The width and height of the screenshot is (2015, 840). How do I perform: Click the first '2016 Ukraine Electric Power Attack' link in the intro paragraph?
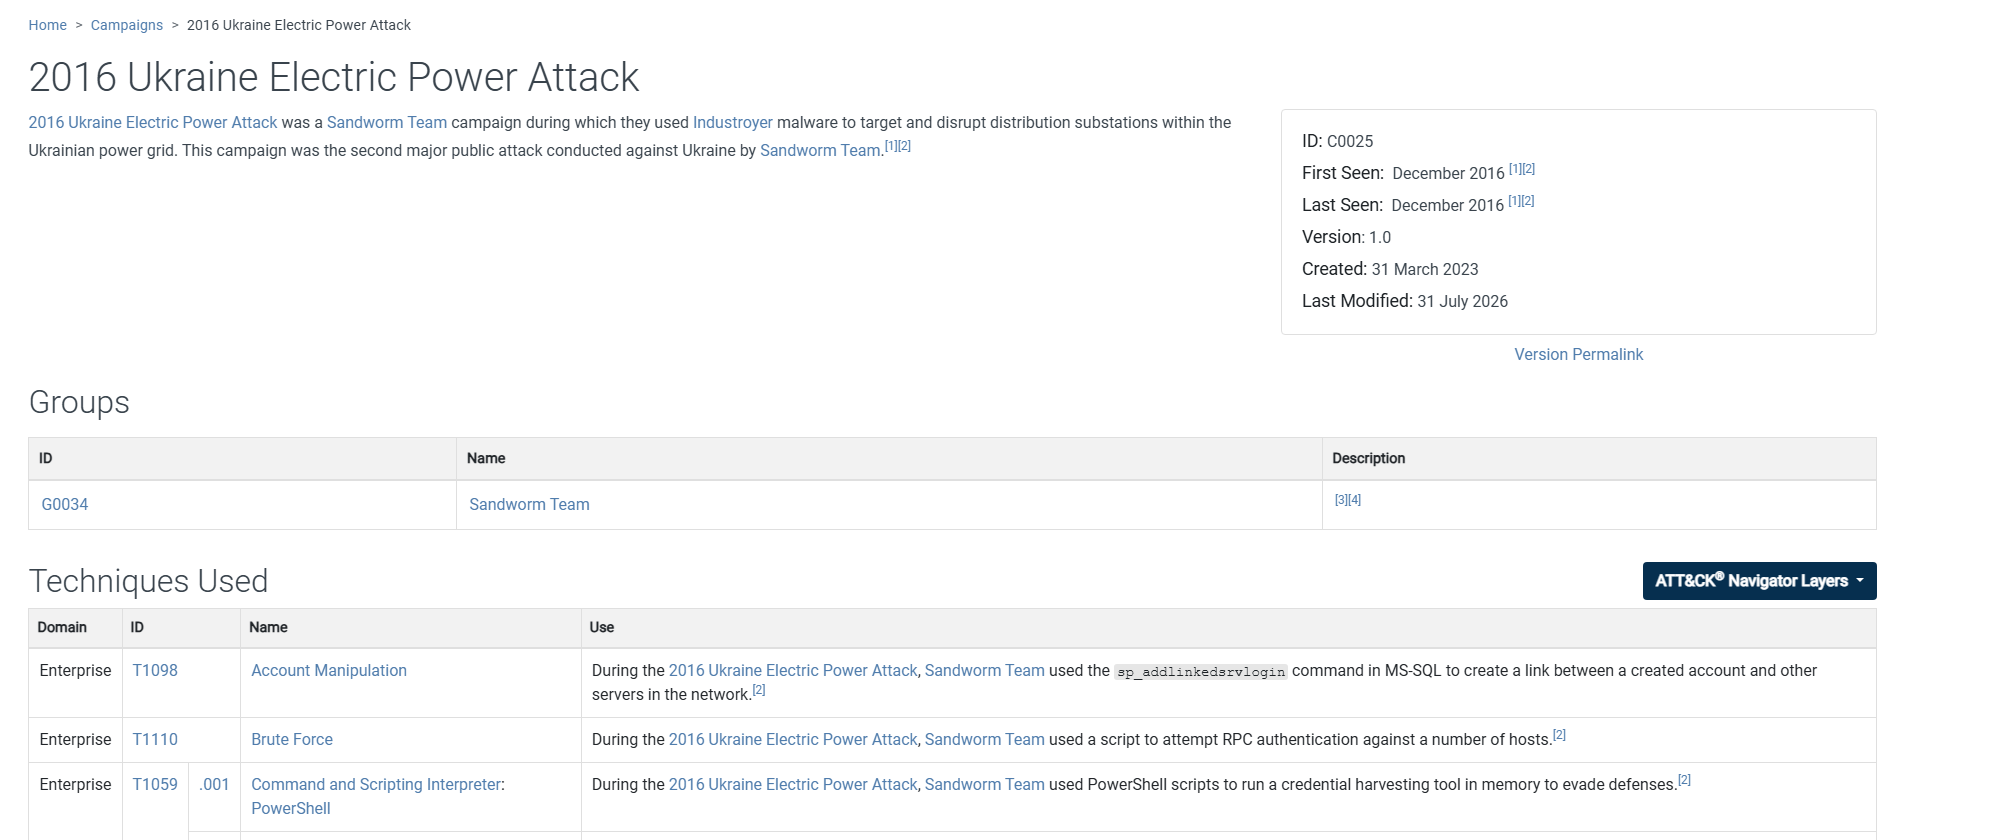153,122
